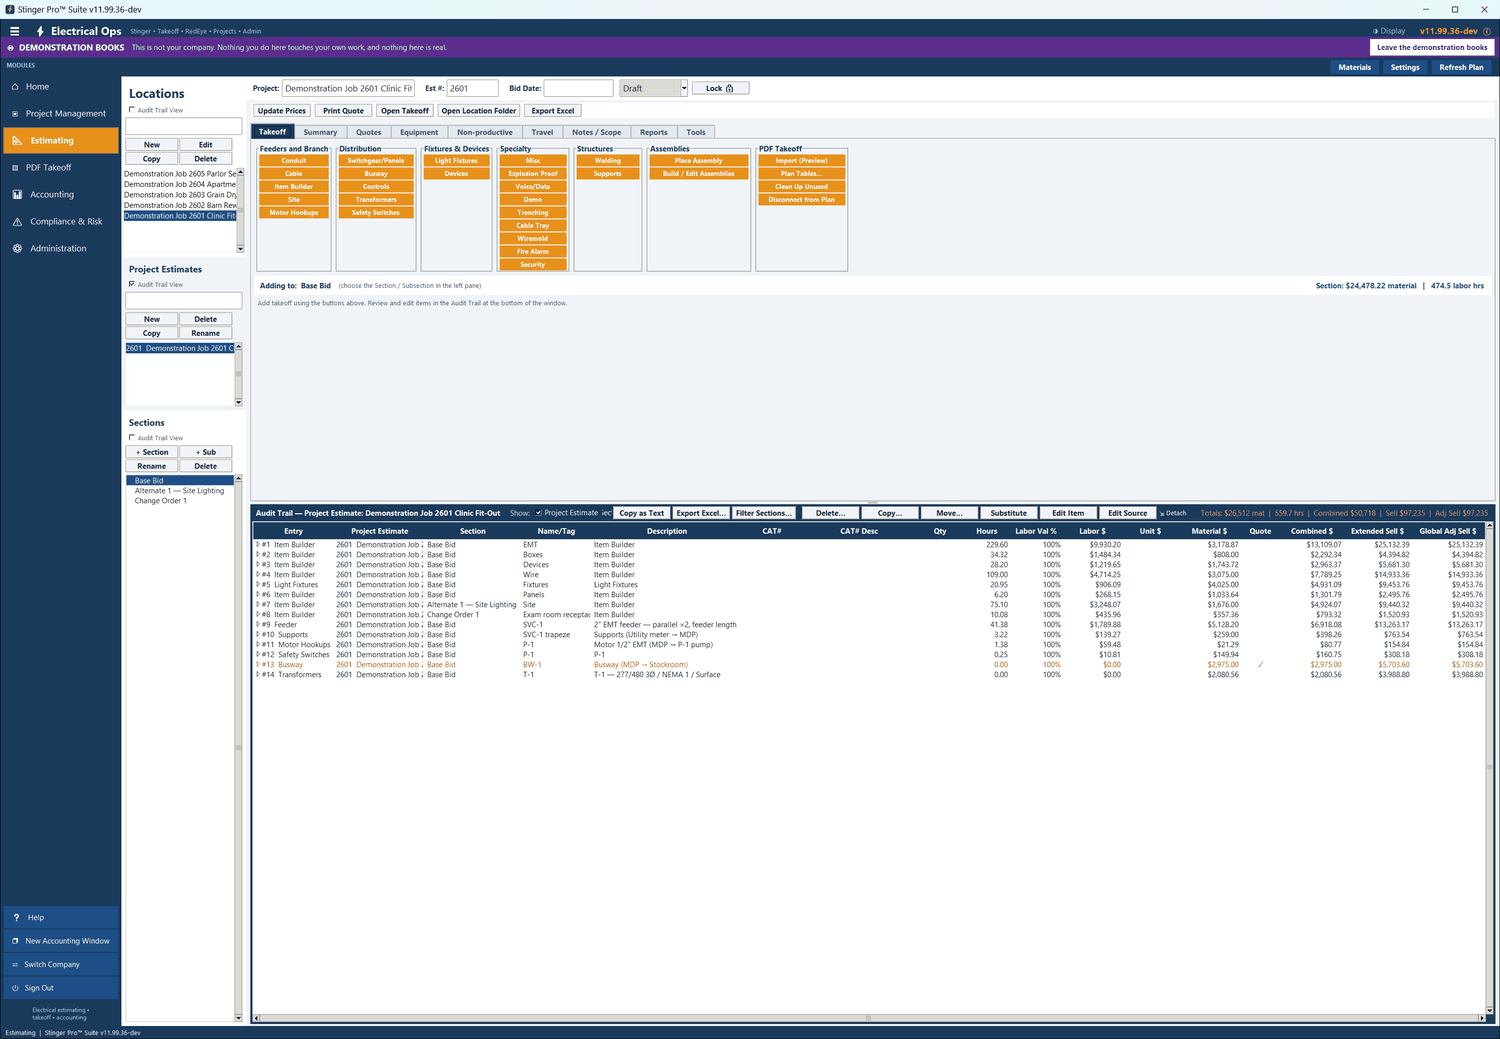The image size is (1500, 1039).
Task: Expand audit trail entry #5 Light Fixtures
Action: (258, 585)
